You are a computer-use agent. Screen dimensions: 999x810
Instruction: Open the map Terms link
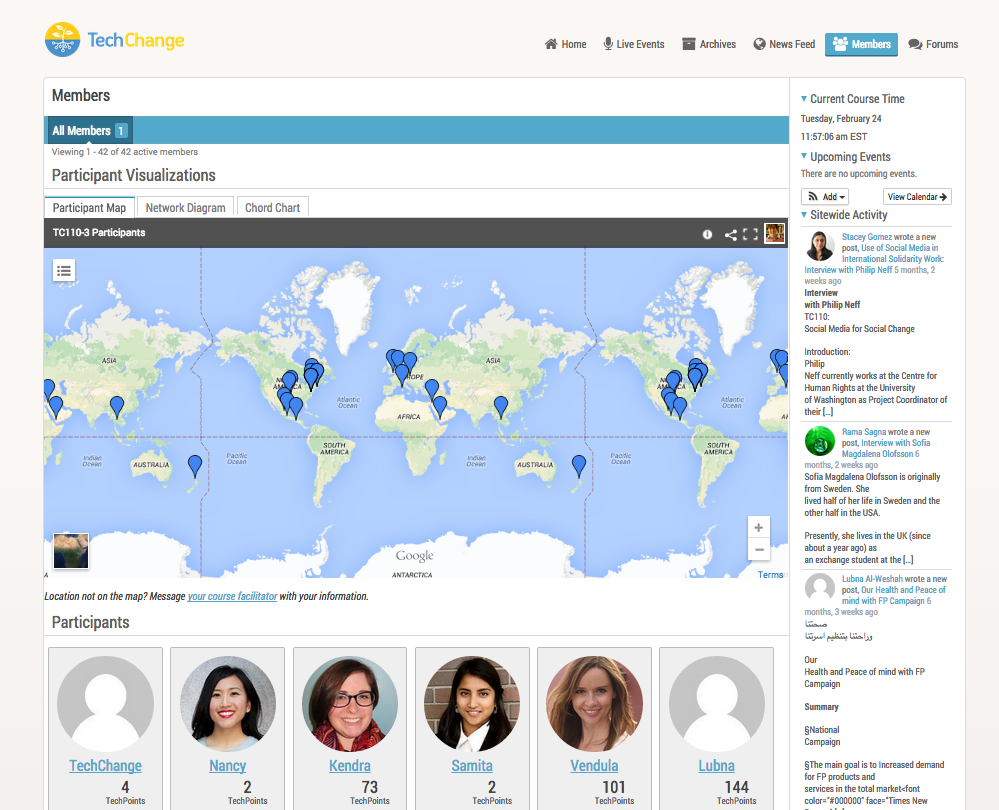(x=770, y=575)
